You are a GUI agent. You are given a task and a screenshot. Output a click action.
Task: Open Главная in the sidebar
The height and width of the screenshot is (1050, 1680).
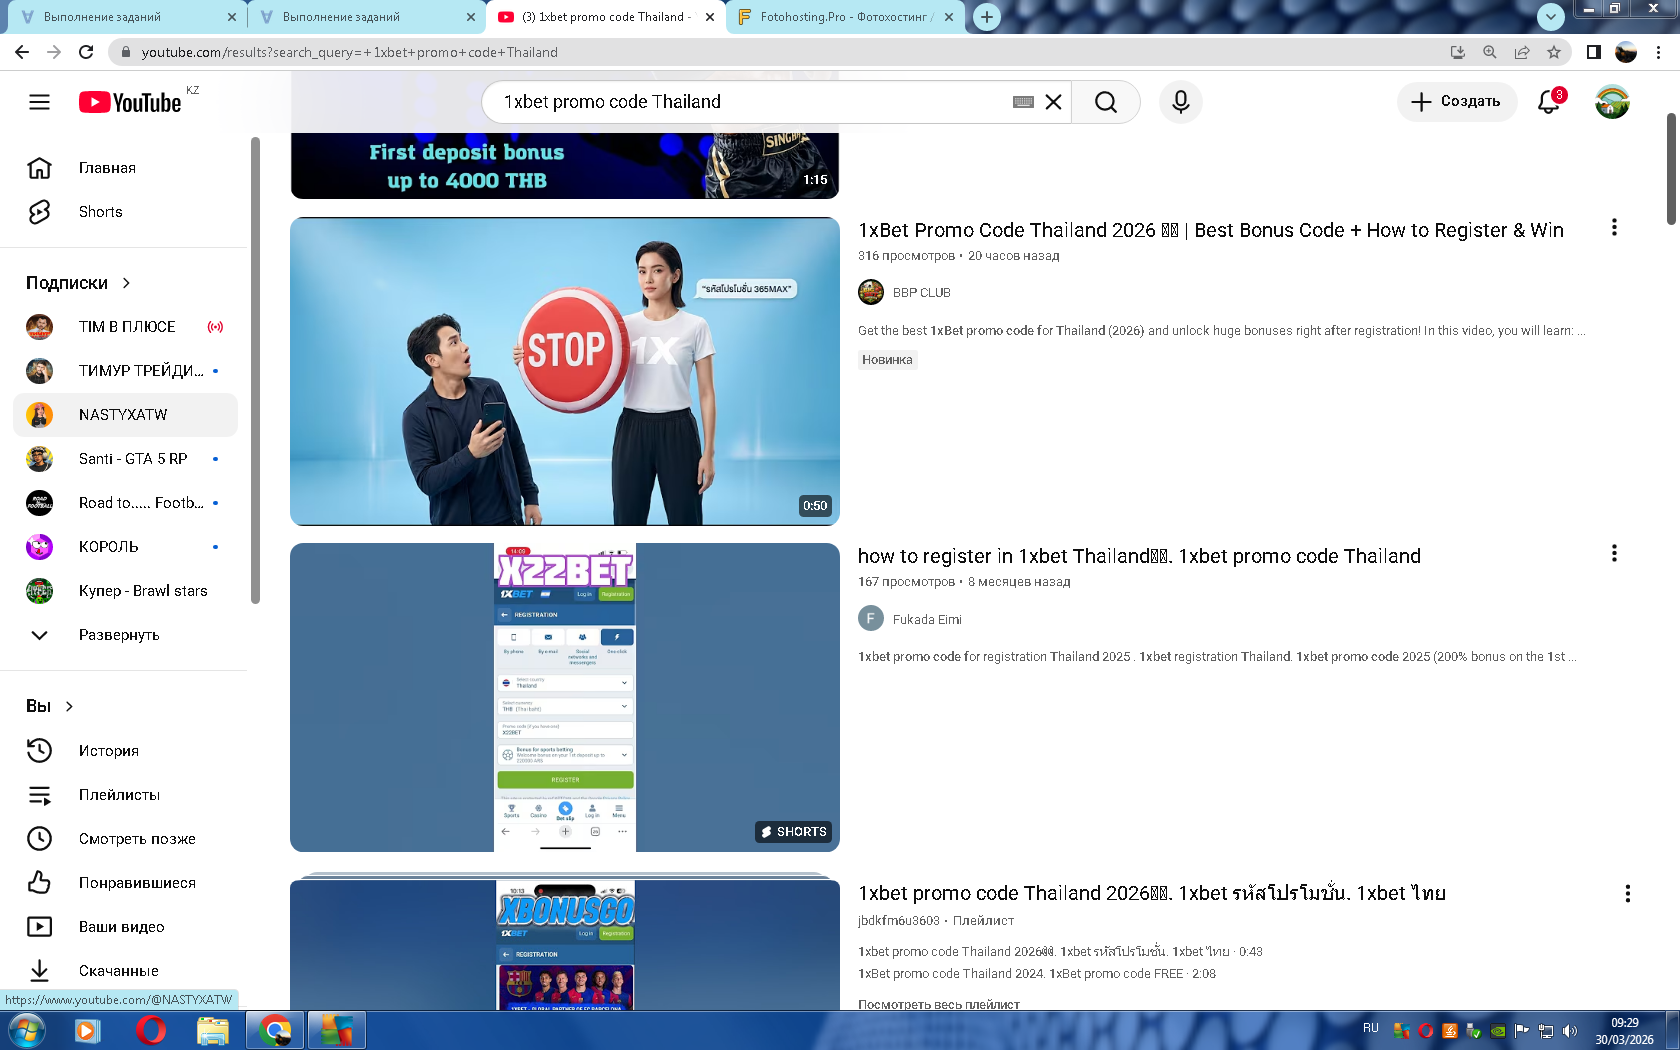click(x=126, y=168)
